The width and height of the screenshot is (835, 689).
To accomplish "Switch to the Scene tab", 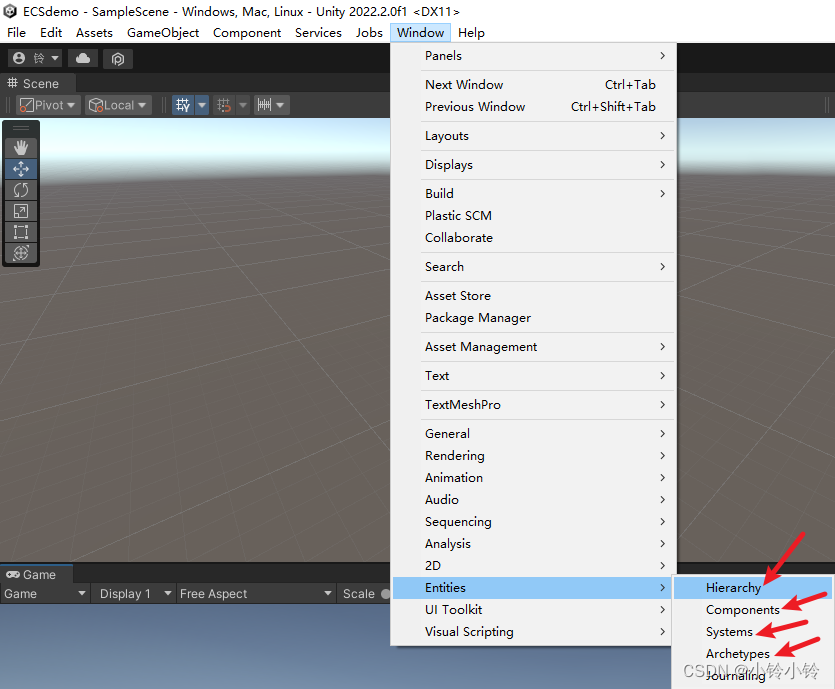I will pyautogui.click(x=34, y=84).
